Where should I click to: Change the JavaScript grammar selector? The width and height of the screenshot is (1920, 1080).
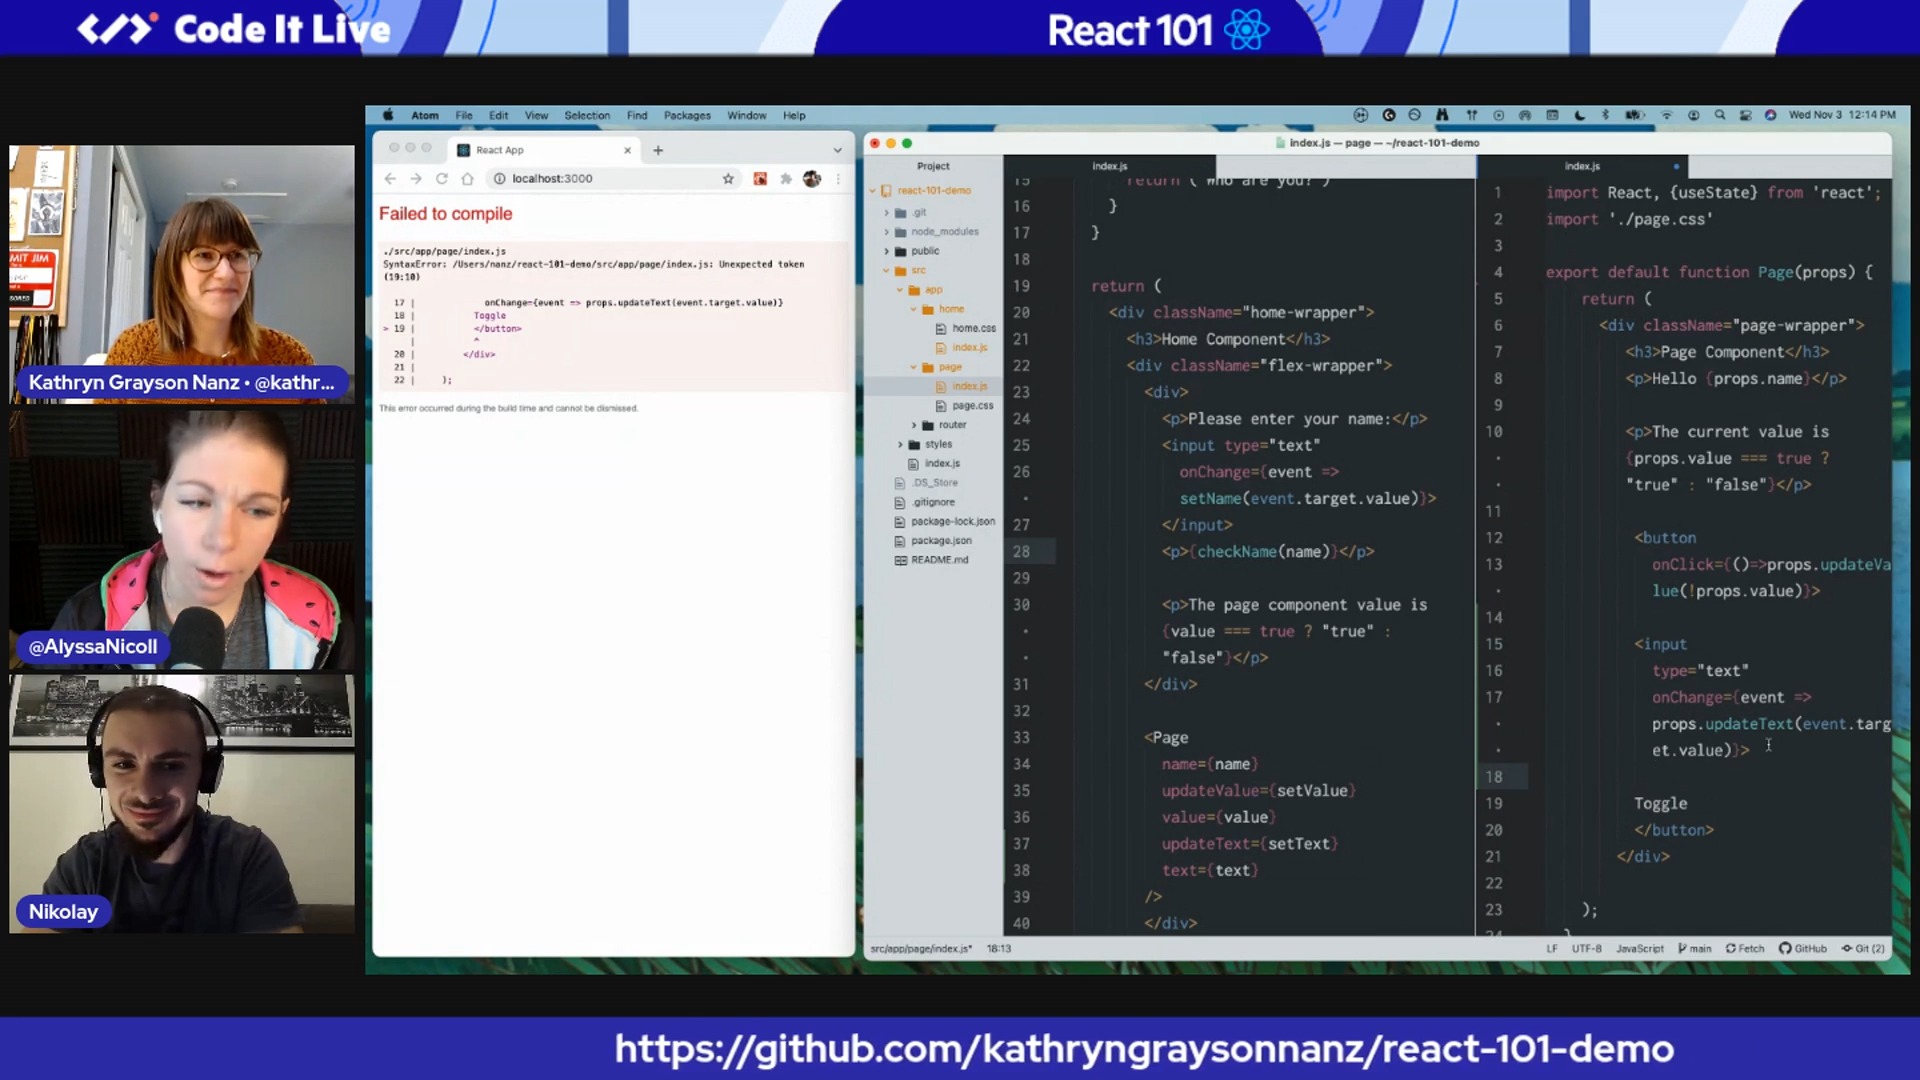[1640, 949]
